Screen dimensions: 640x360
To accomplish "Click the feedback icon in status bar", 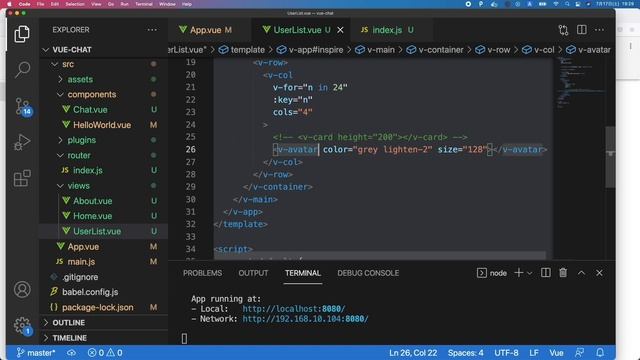I will point(579,353).
